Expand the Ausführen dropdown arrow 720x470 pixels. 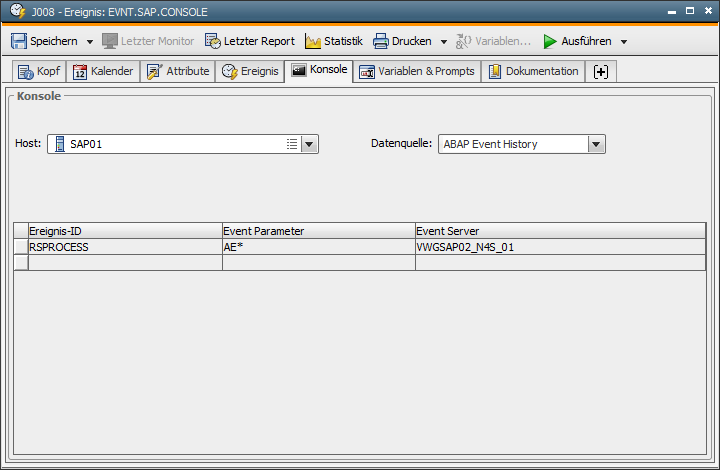pyautogui.click(x=624, y=42)
